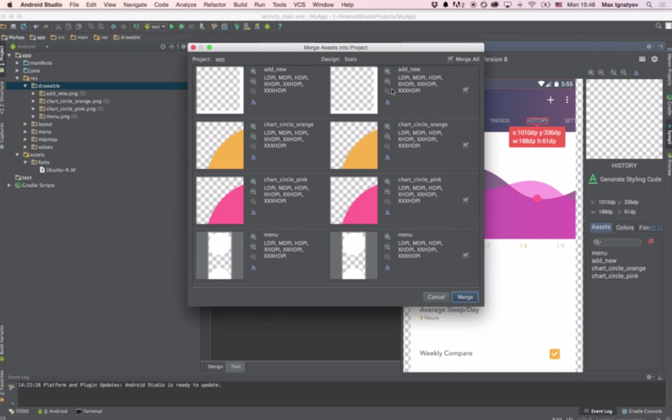Click export icon under design chart_circle_pink
This screenshot has width=672, height=420.
point(387,213)
